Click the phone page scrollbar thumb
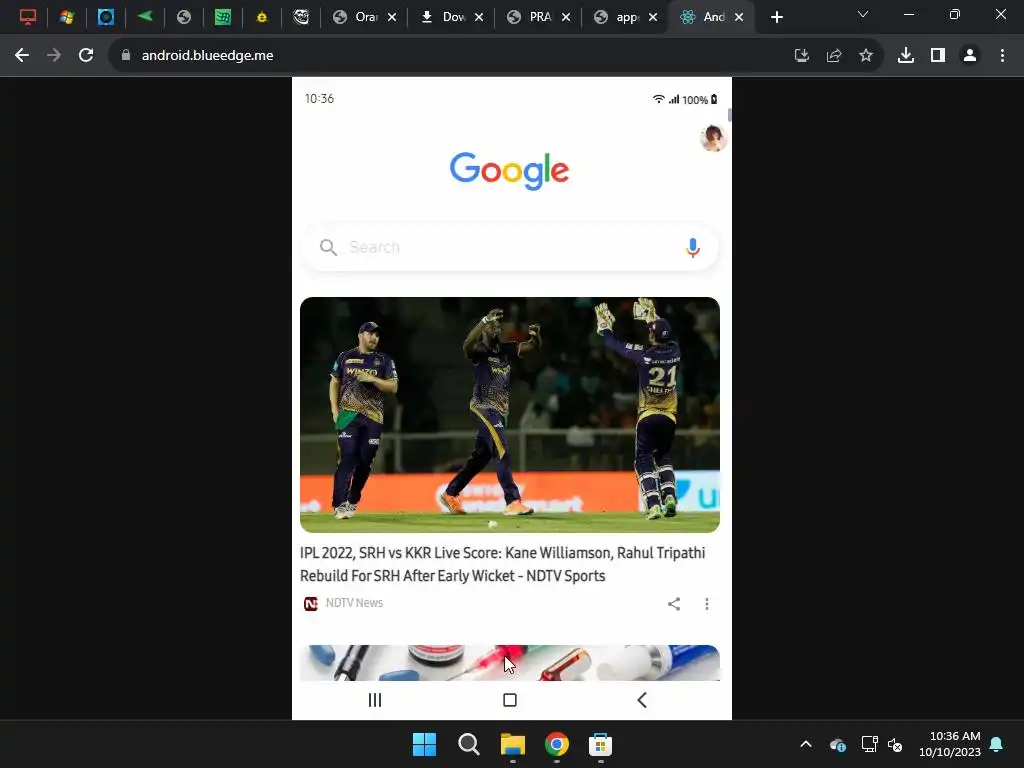1024x768 pixels. [729, 115]
